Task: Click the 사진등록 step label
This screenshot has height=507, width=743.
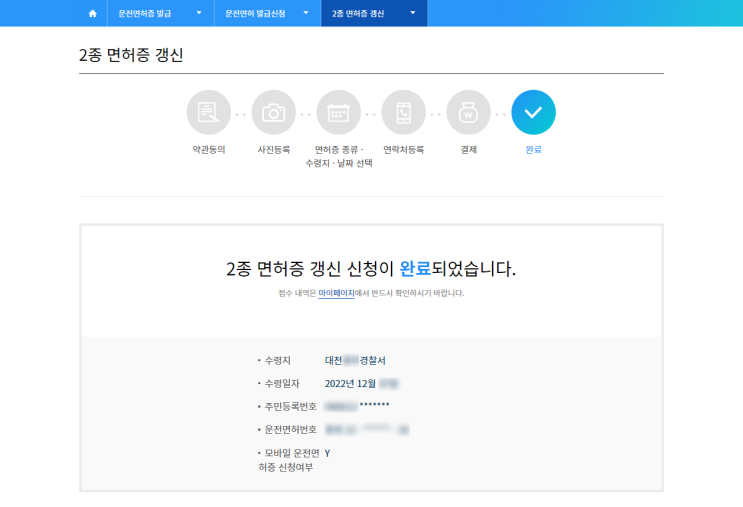Action: click(x=273, y=150)
